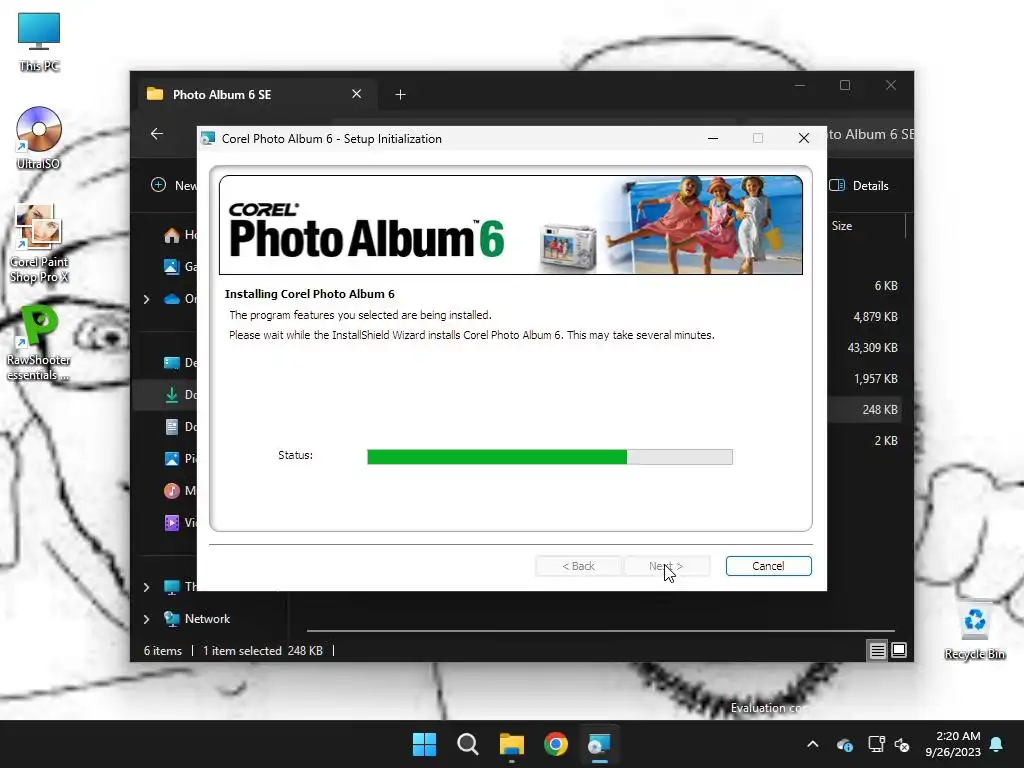
Task: Open Home in the Explorer sidebar
Action: point(181,234)
